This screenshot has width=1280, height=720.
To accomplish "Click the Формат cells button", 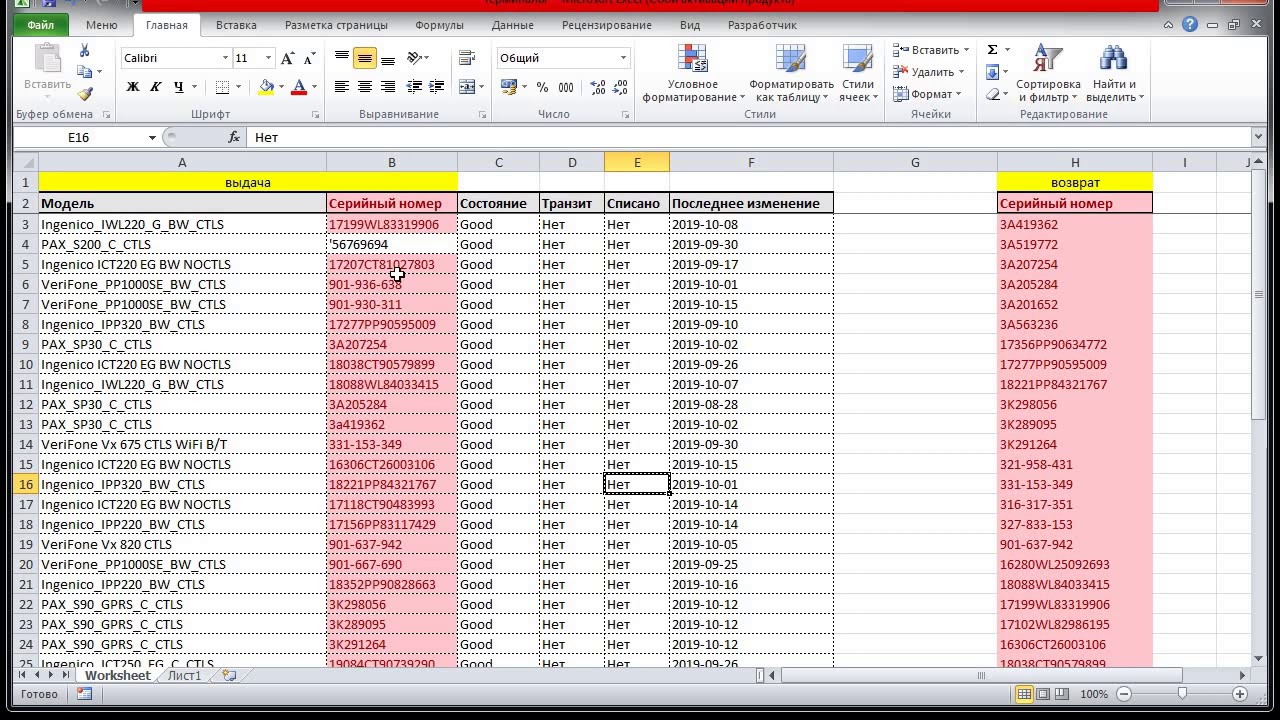I will pos(927,94).
